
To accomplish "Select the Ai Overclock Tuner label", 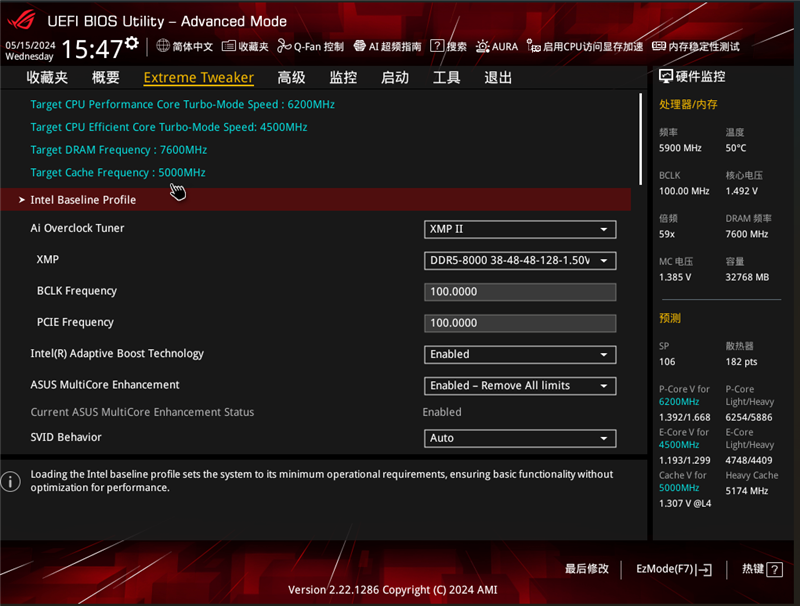I will pos(77,228).
